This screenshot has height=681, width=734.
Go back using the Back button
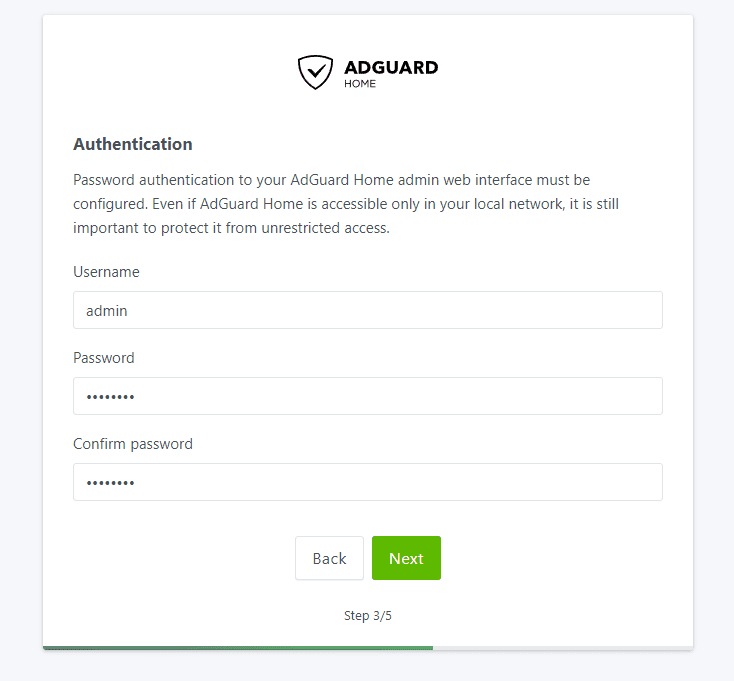[x=329, y=558]
